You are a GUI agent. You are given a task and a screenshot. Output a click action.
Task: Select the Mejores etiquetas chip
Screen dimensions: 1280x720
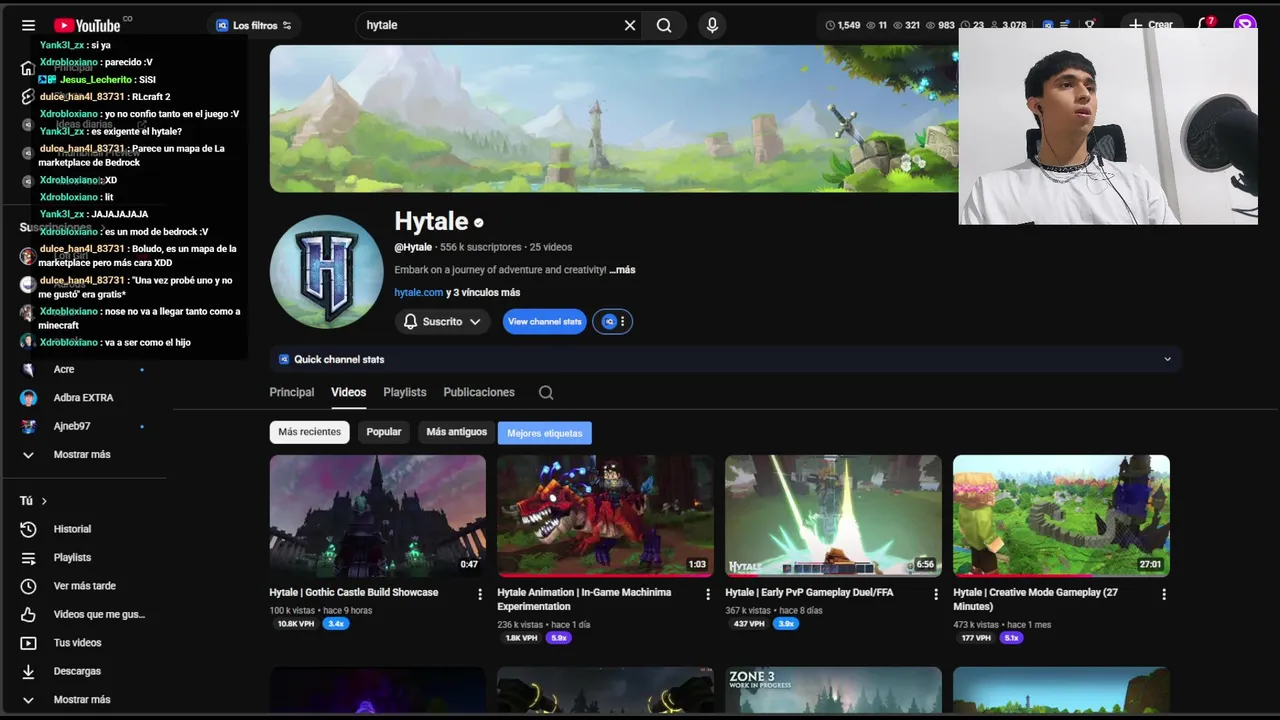coord(545,433)
